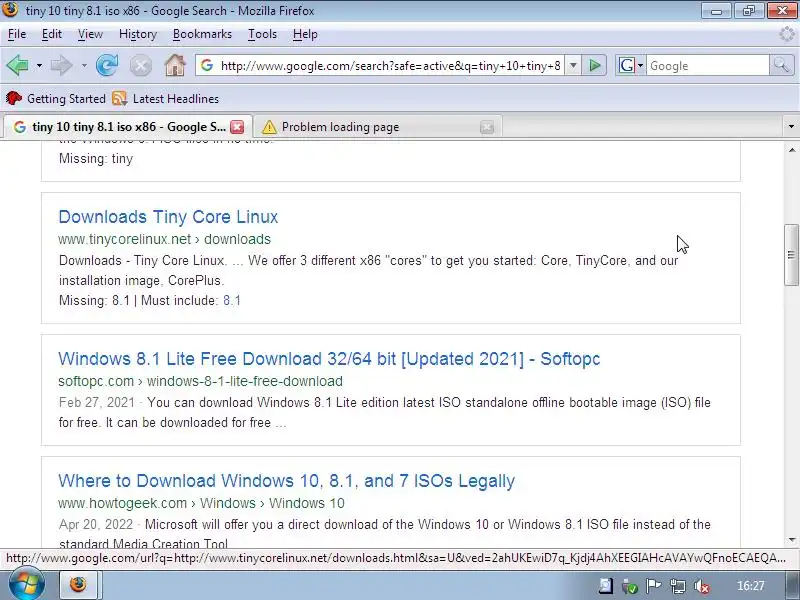Open the Back history dropdown arrow
800x600 pixels.
[39, 66]
